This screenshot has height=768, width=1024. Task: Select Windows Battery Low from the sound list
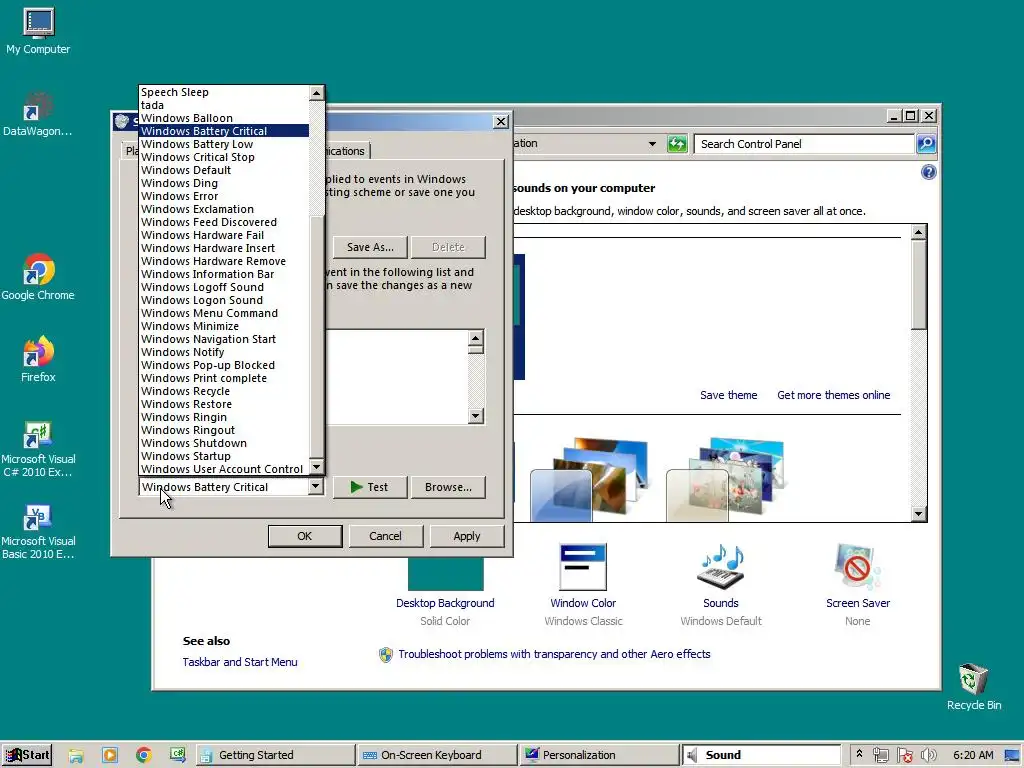tap(224, 144)
